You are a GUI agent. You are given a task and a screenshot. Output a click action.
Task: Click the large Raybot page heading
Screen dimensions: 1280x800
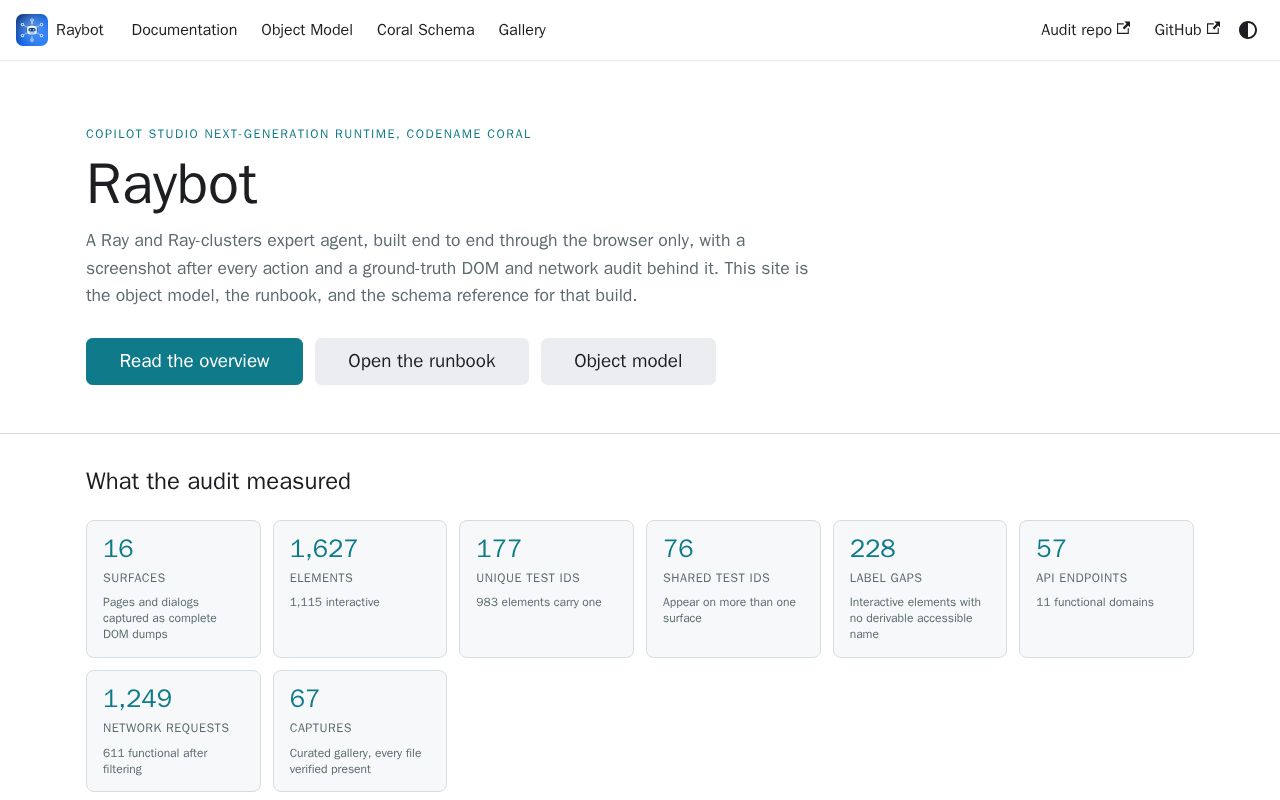(172, 184)
